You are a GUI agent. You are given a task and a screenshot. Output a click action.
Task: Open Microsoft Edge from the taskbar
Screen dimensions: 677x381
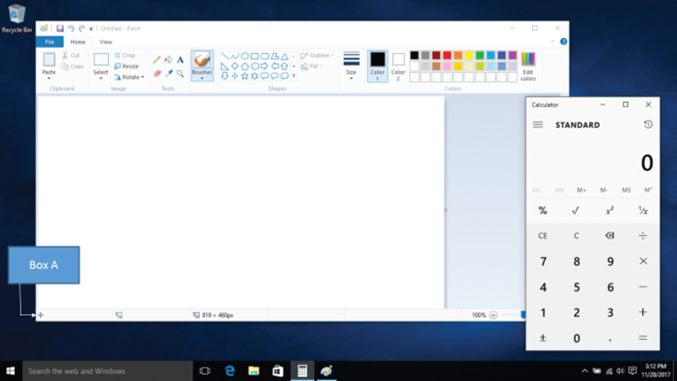230,371
